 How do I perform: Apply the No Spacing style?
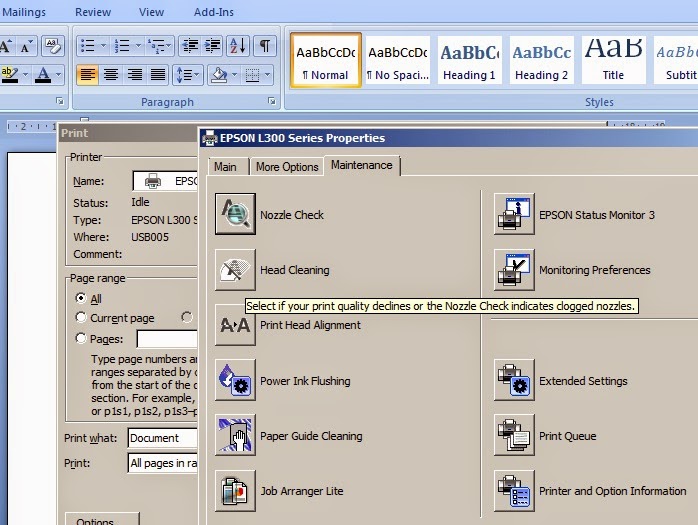tap(398, 60)
